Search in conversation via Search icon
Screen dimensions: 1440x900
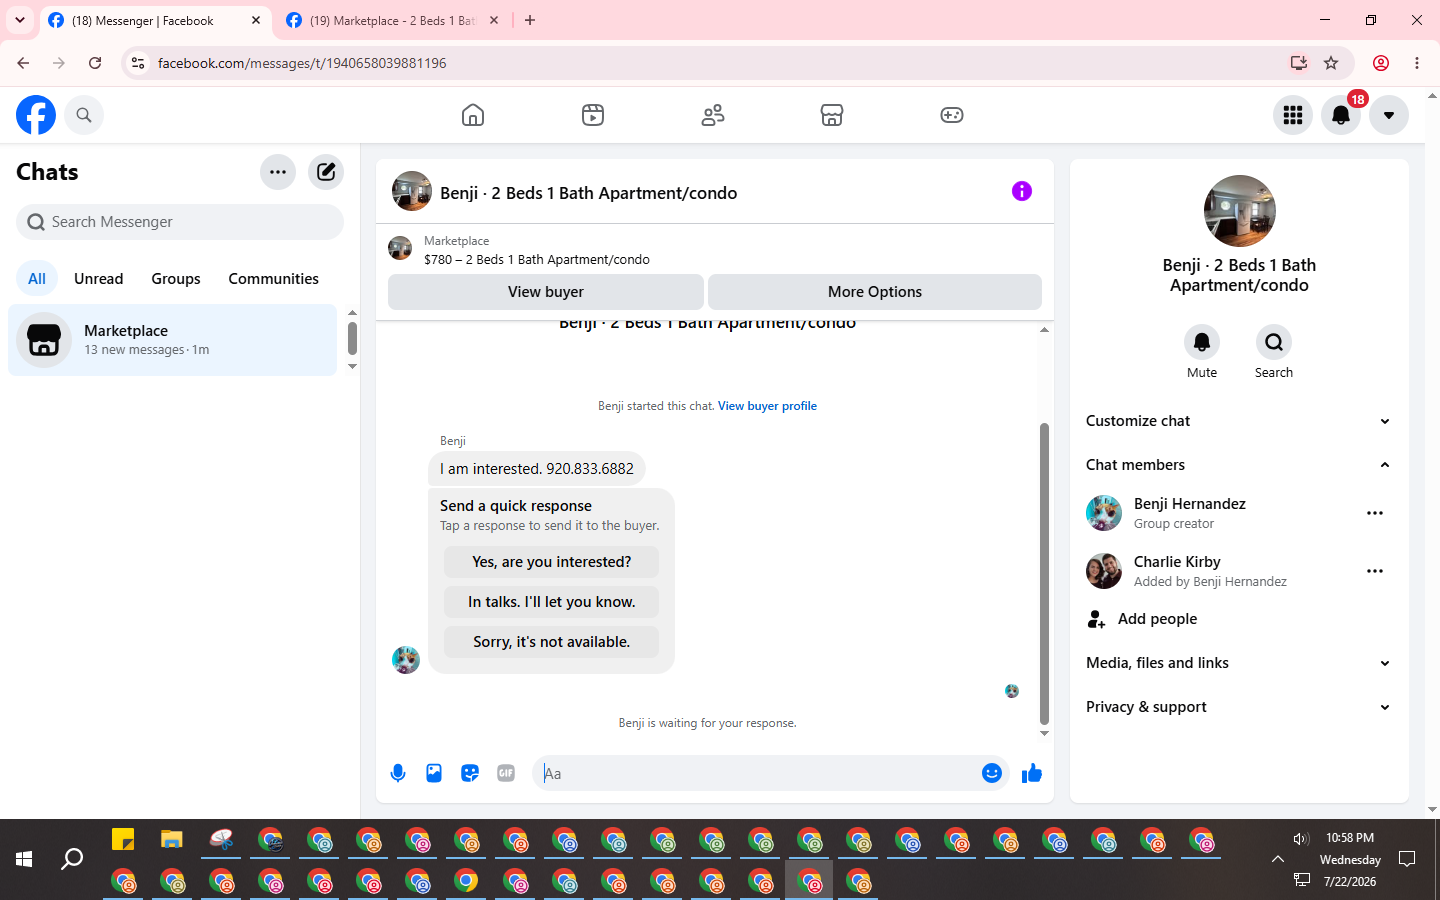point(1274,342)
